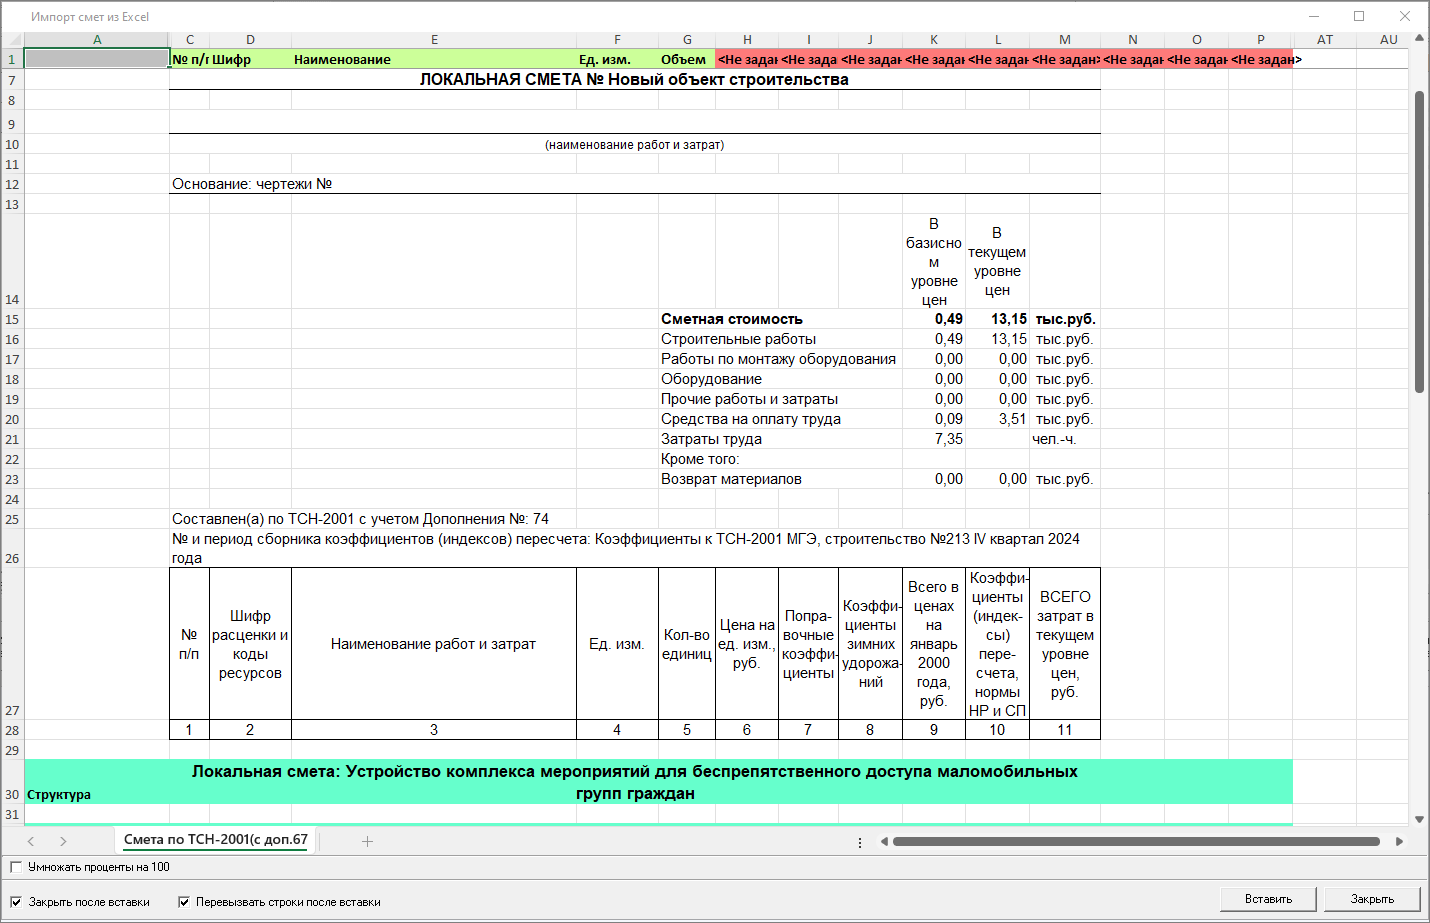This screenshot has width=1430, height=923.
Task: Add a new sheet with the plus icon
Action: 367,841
